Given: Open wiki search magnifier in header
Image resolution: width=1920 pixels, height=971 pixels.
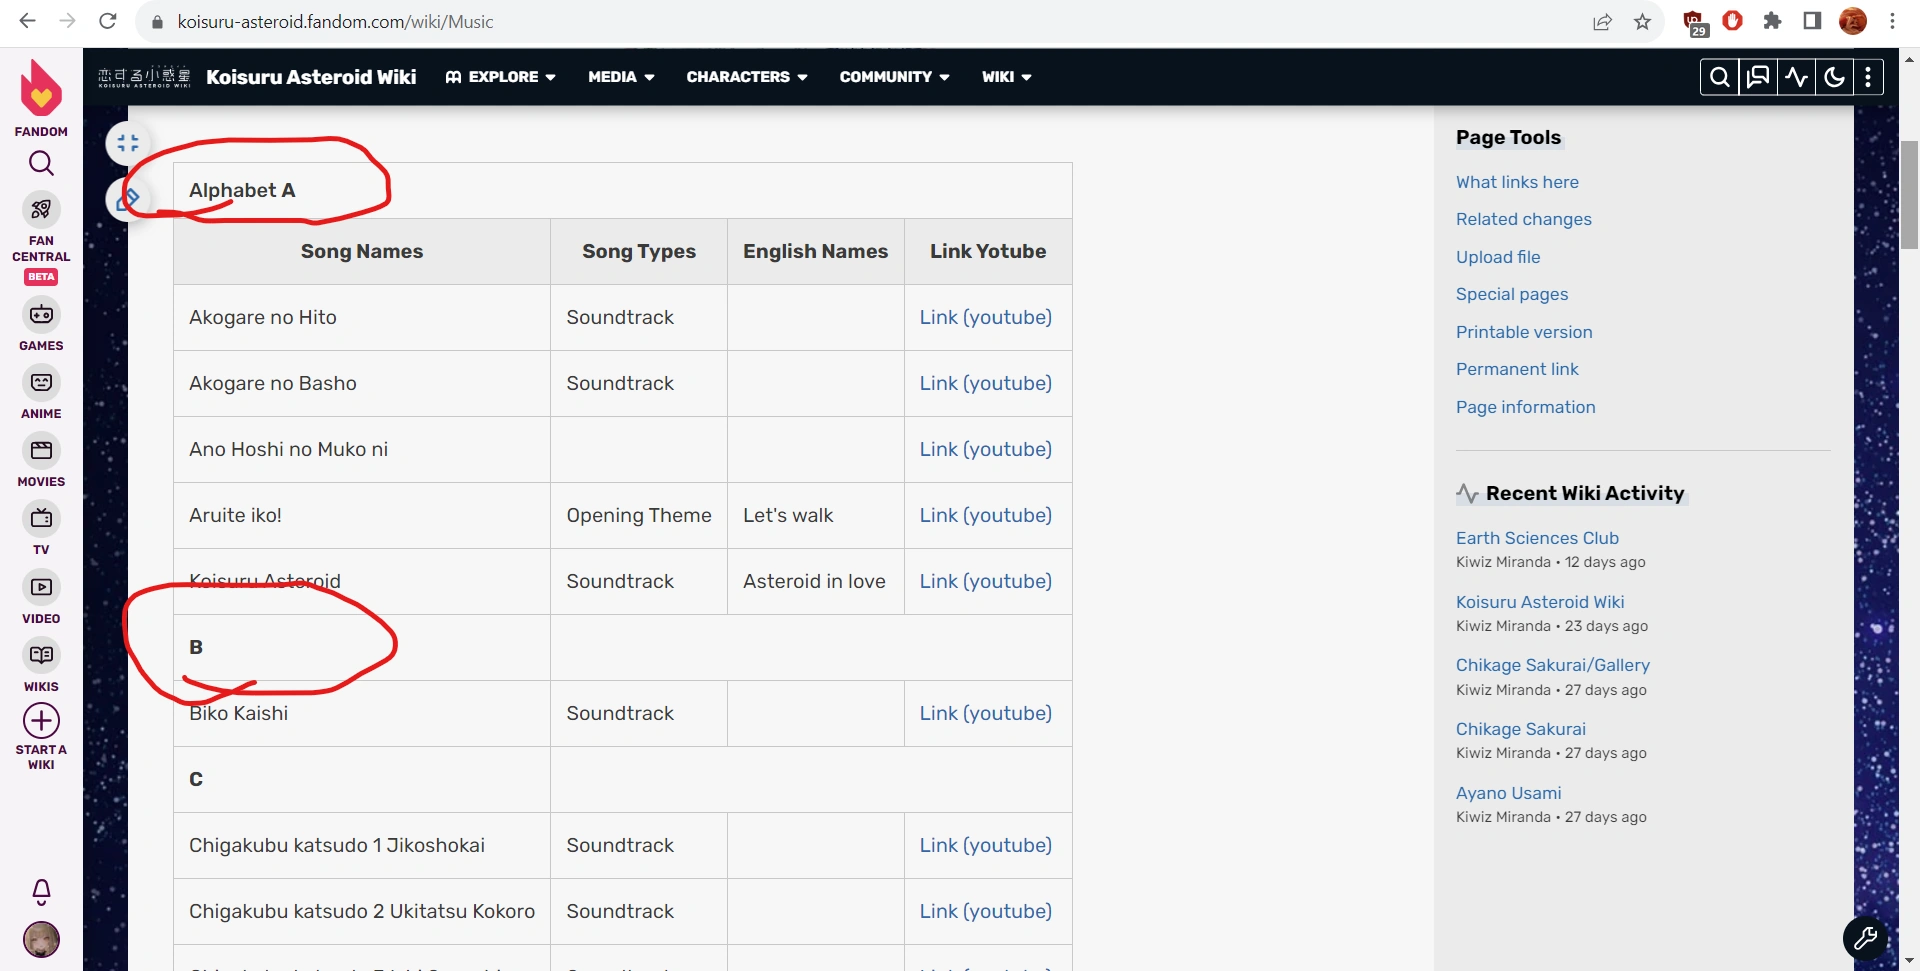Looking at the screenshot, I should pos(1719,77).
